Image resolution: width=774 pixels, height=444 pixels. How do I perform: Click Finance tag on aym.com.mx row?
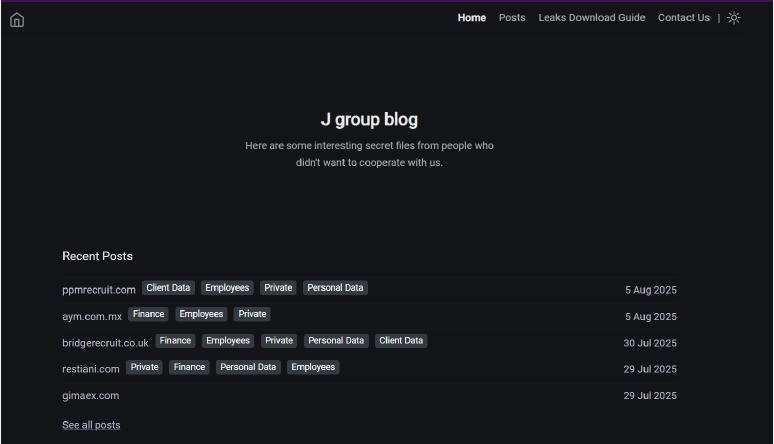pyautogui.click(x=148, y=314)
